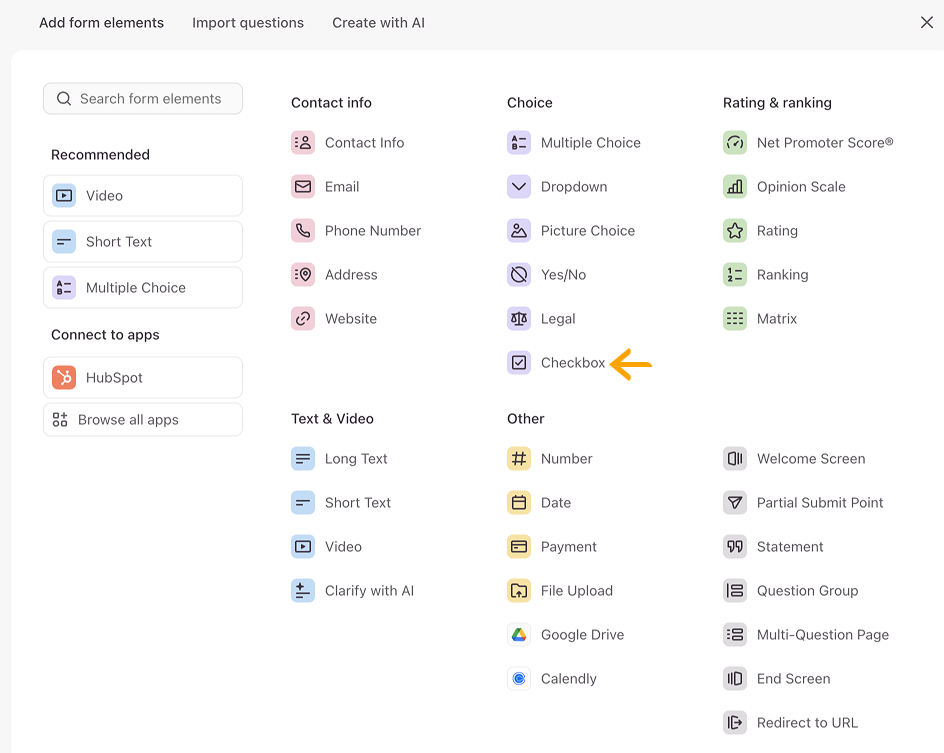Click the Picture Choice label
The width and height of the screenshot is (944, 753).
tap(588, 231)
